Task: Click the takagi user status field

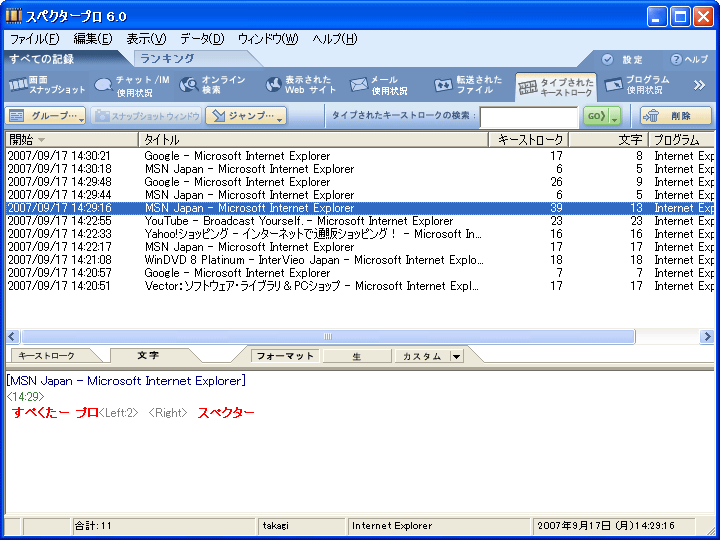Action: point(301,526)
